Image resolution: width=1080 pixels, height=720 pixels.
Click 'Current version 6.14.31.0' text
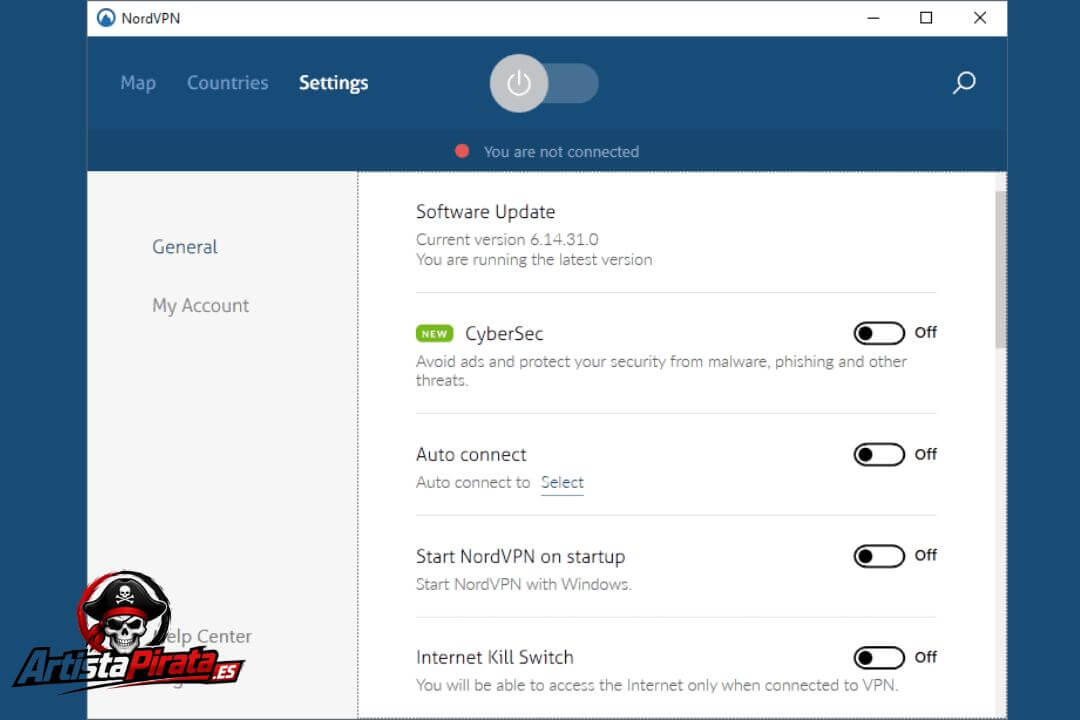coord(507,239)
